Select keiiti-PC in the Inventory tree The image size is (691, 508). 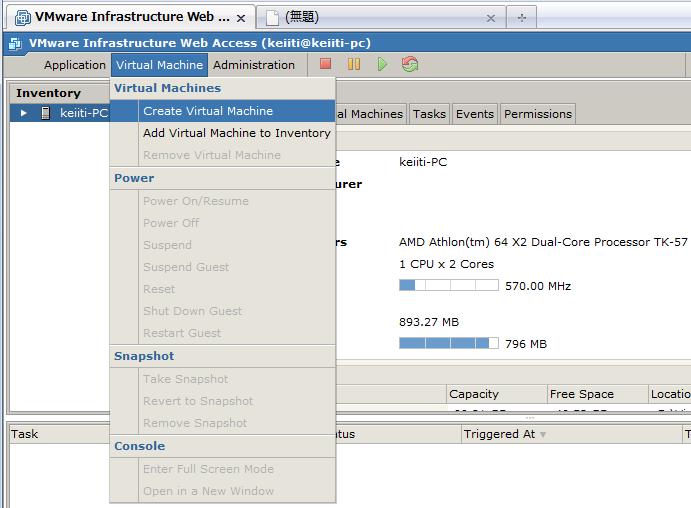tap(84, 113)
